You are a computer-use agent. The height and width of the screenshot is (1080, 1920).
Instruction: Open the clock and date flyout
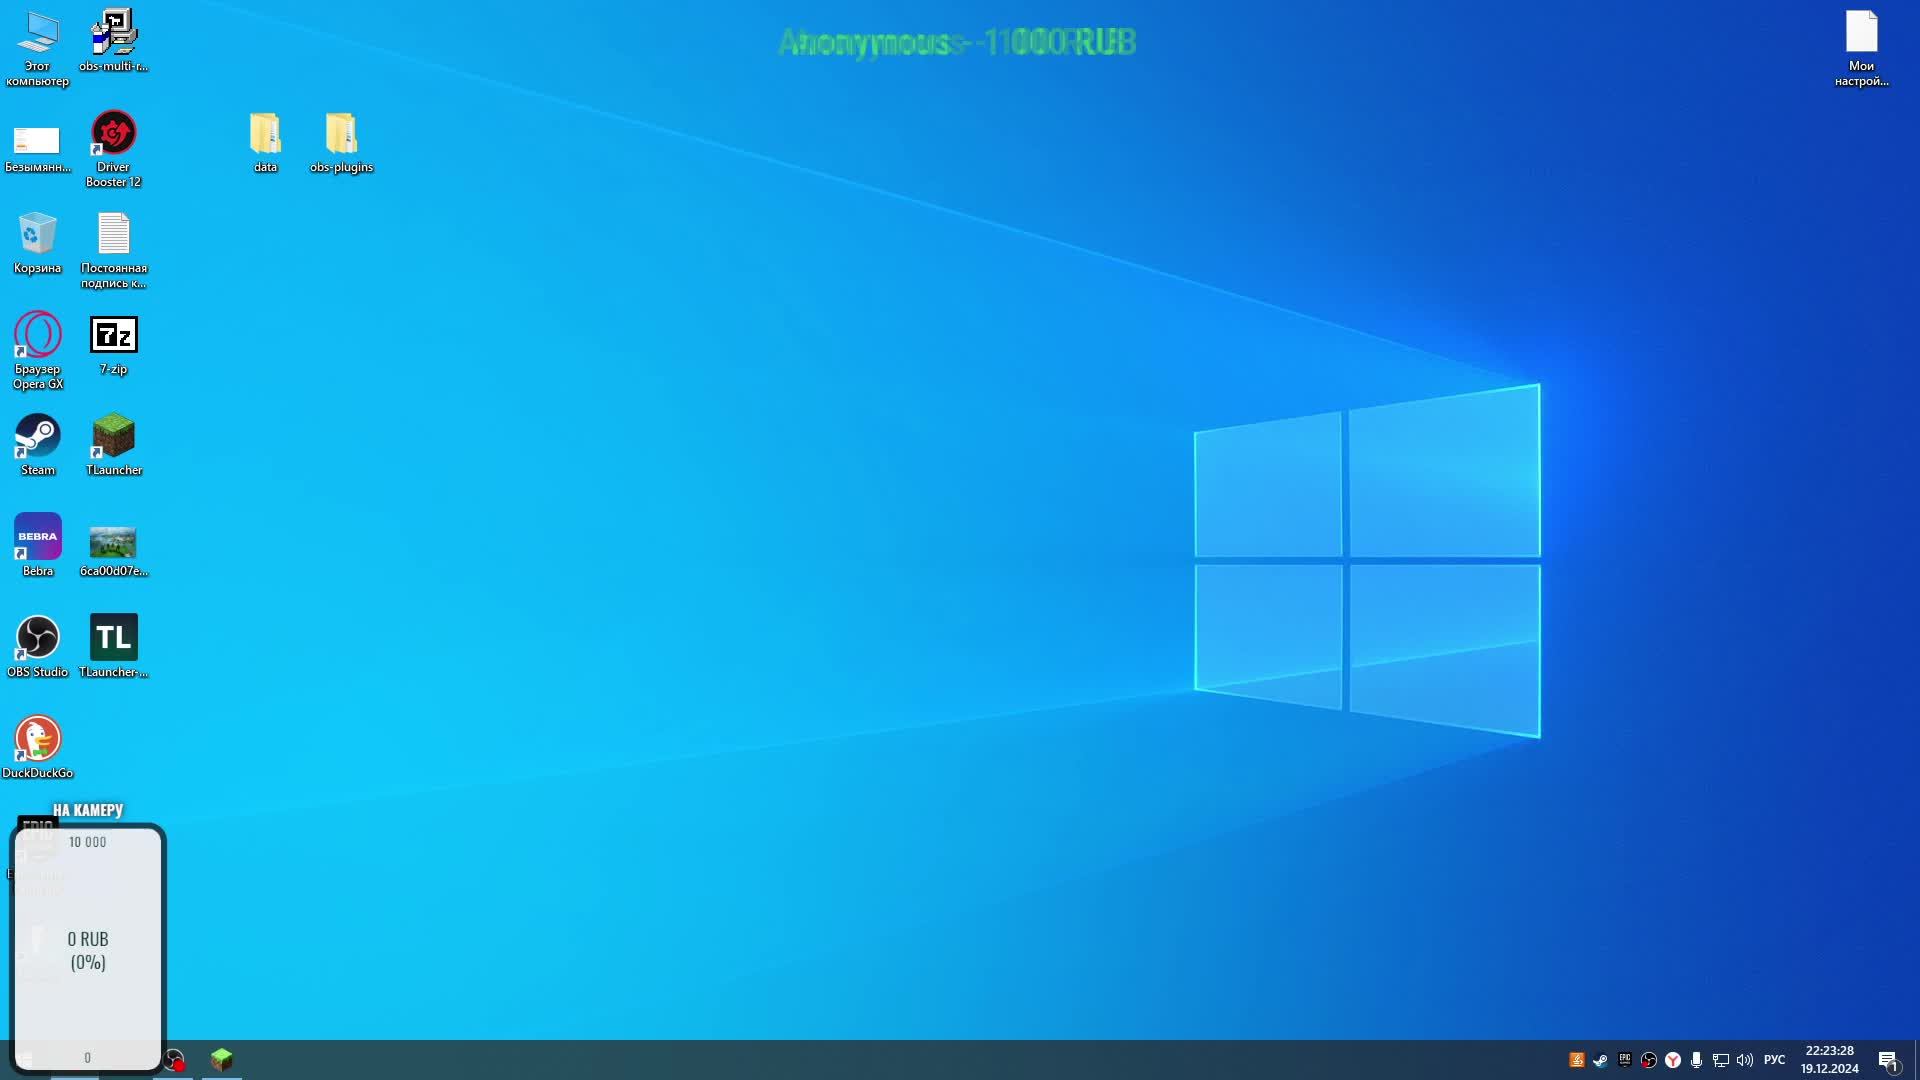click(x=1829, y=1060)
